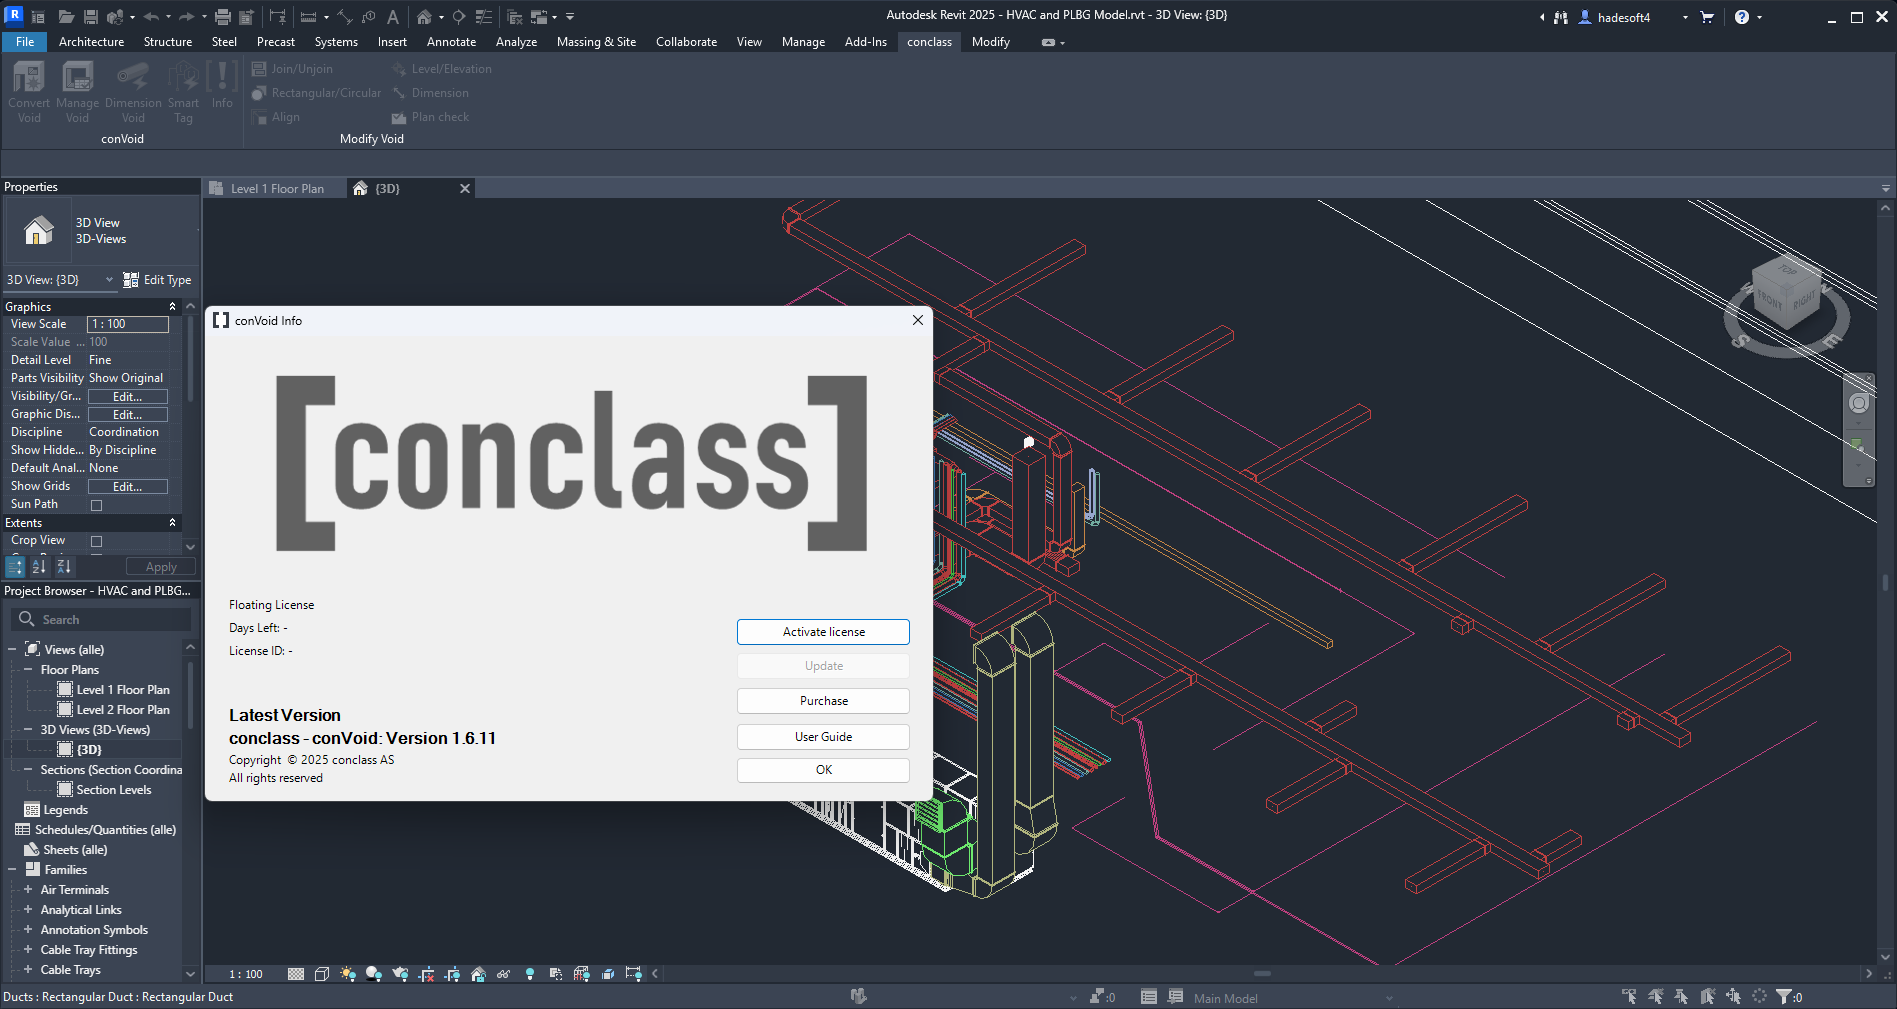Viewport: 1897px width, 1009px height.
Task: Toggle Sun Path icon in view control bar
Action: click(348, 974)
